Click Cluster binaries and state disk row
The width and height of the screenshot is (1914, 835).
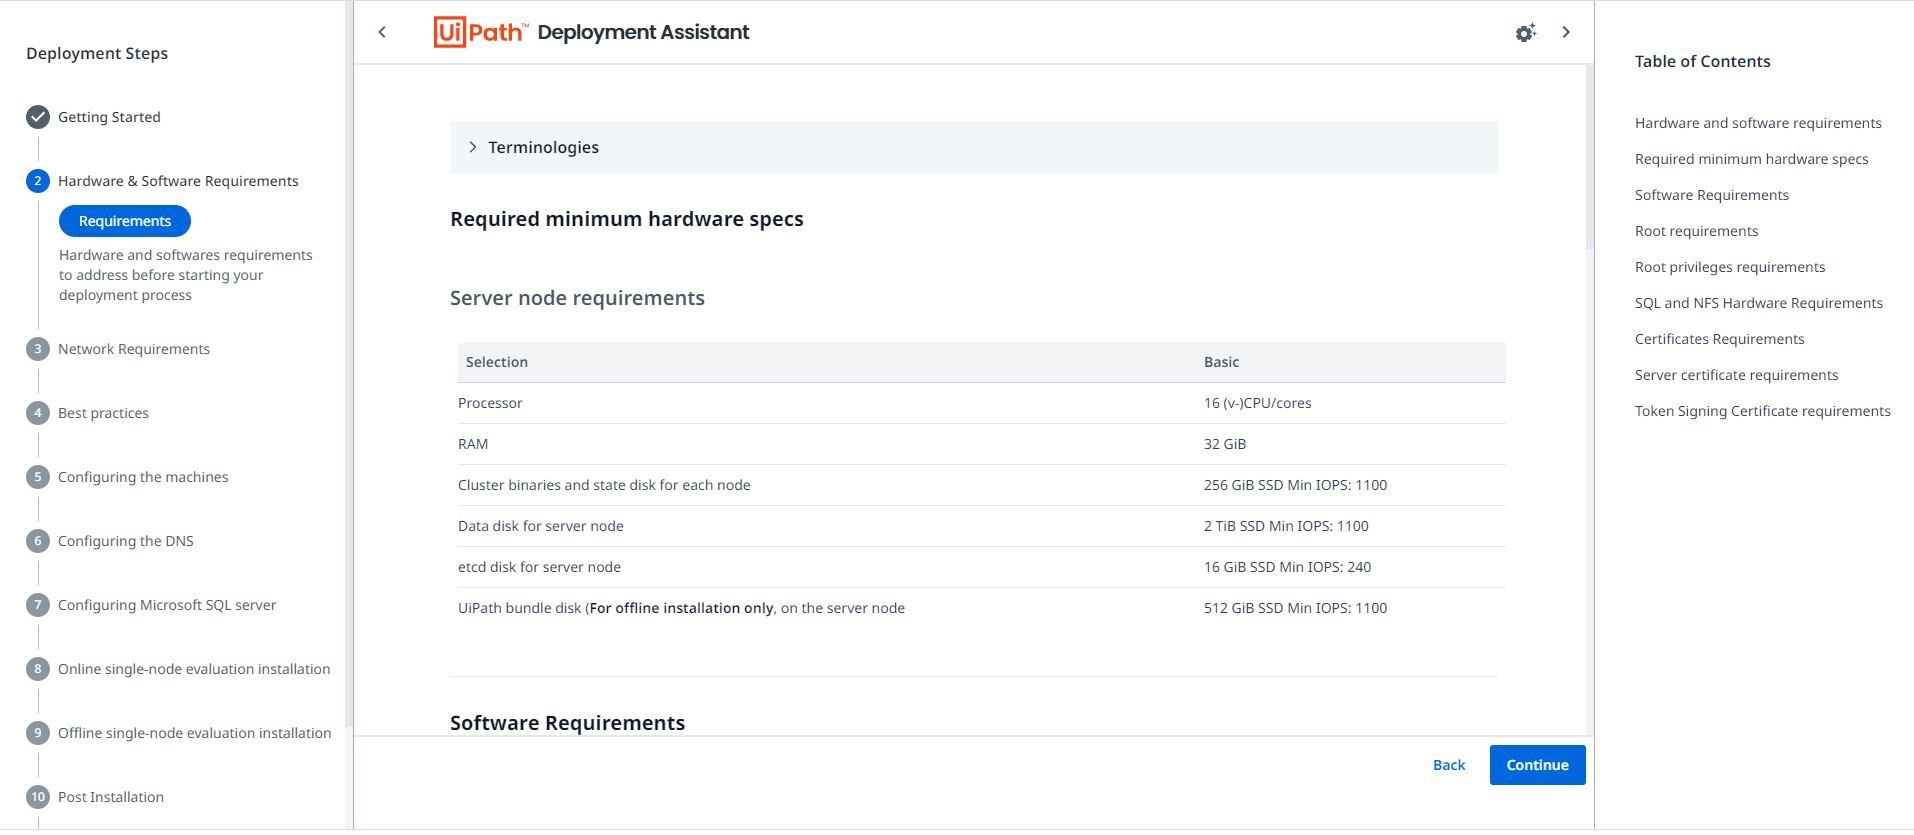point(604,485)
